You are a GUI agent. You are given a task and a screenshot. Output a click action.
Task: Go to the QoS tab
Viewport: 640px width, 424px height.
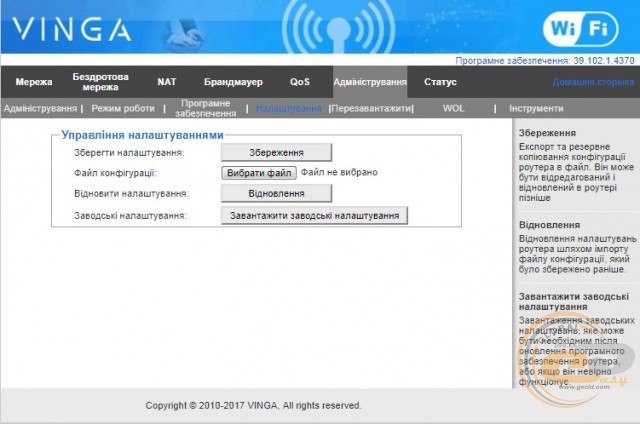[300, 82]
